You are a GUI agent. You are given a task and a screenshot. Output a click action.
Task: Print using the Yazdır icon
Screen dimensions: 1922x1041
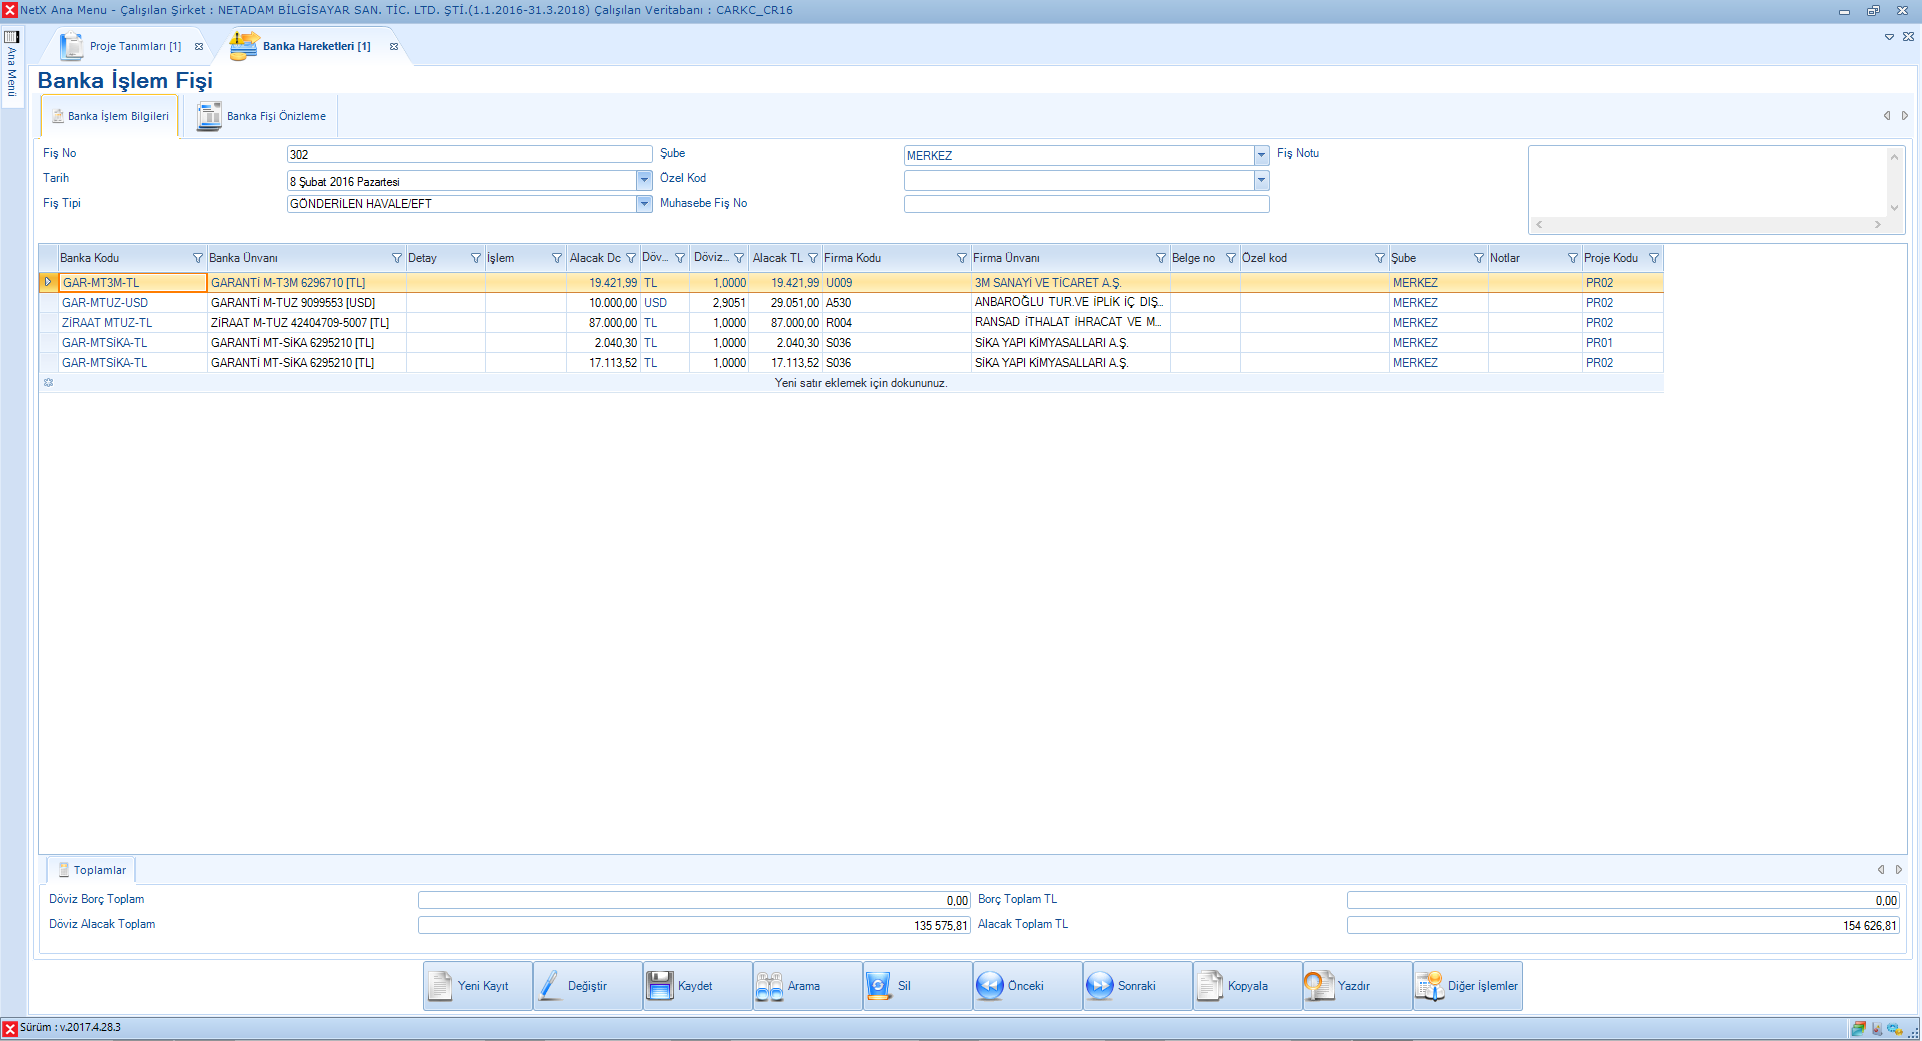pos(1319,986)
